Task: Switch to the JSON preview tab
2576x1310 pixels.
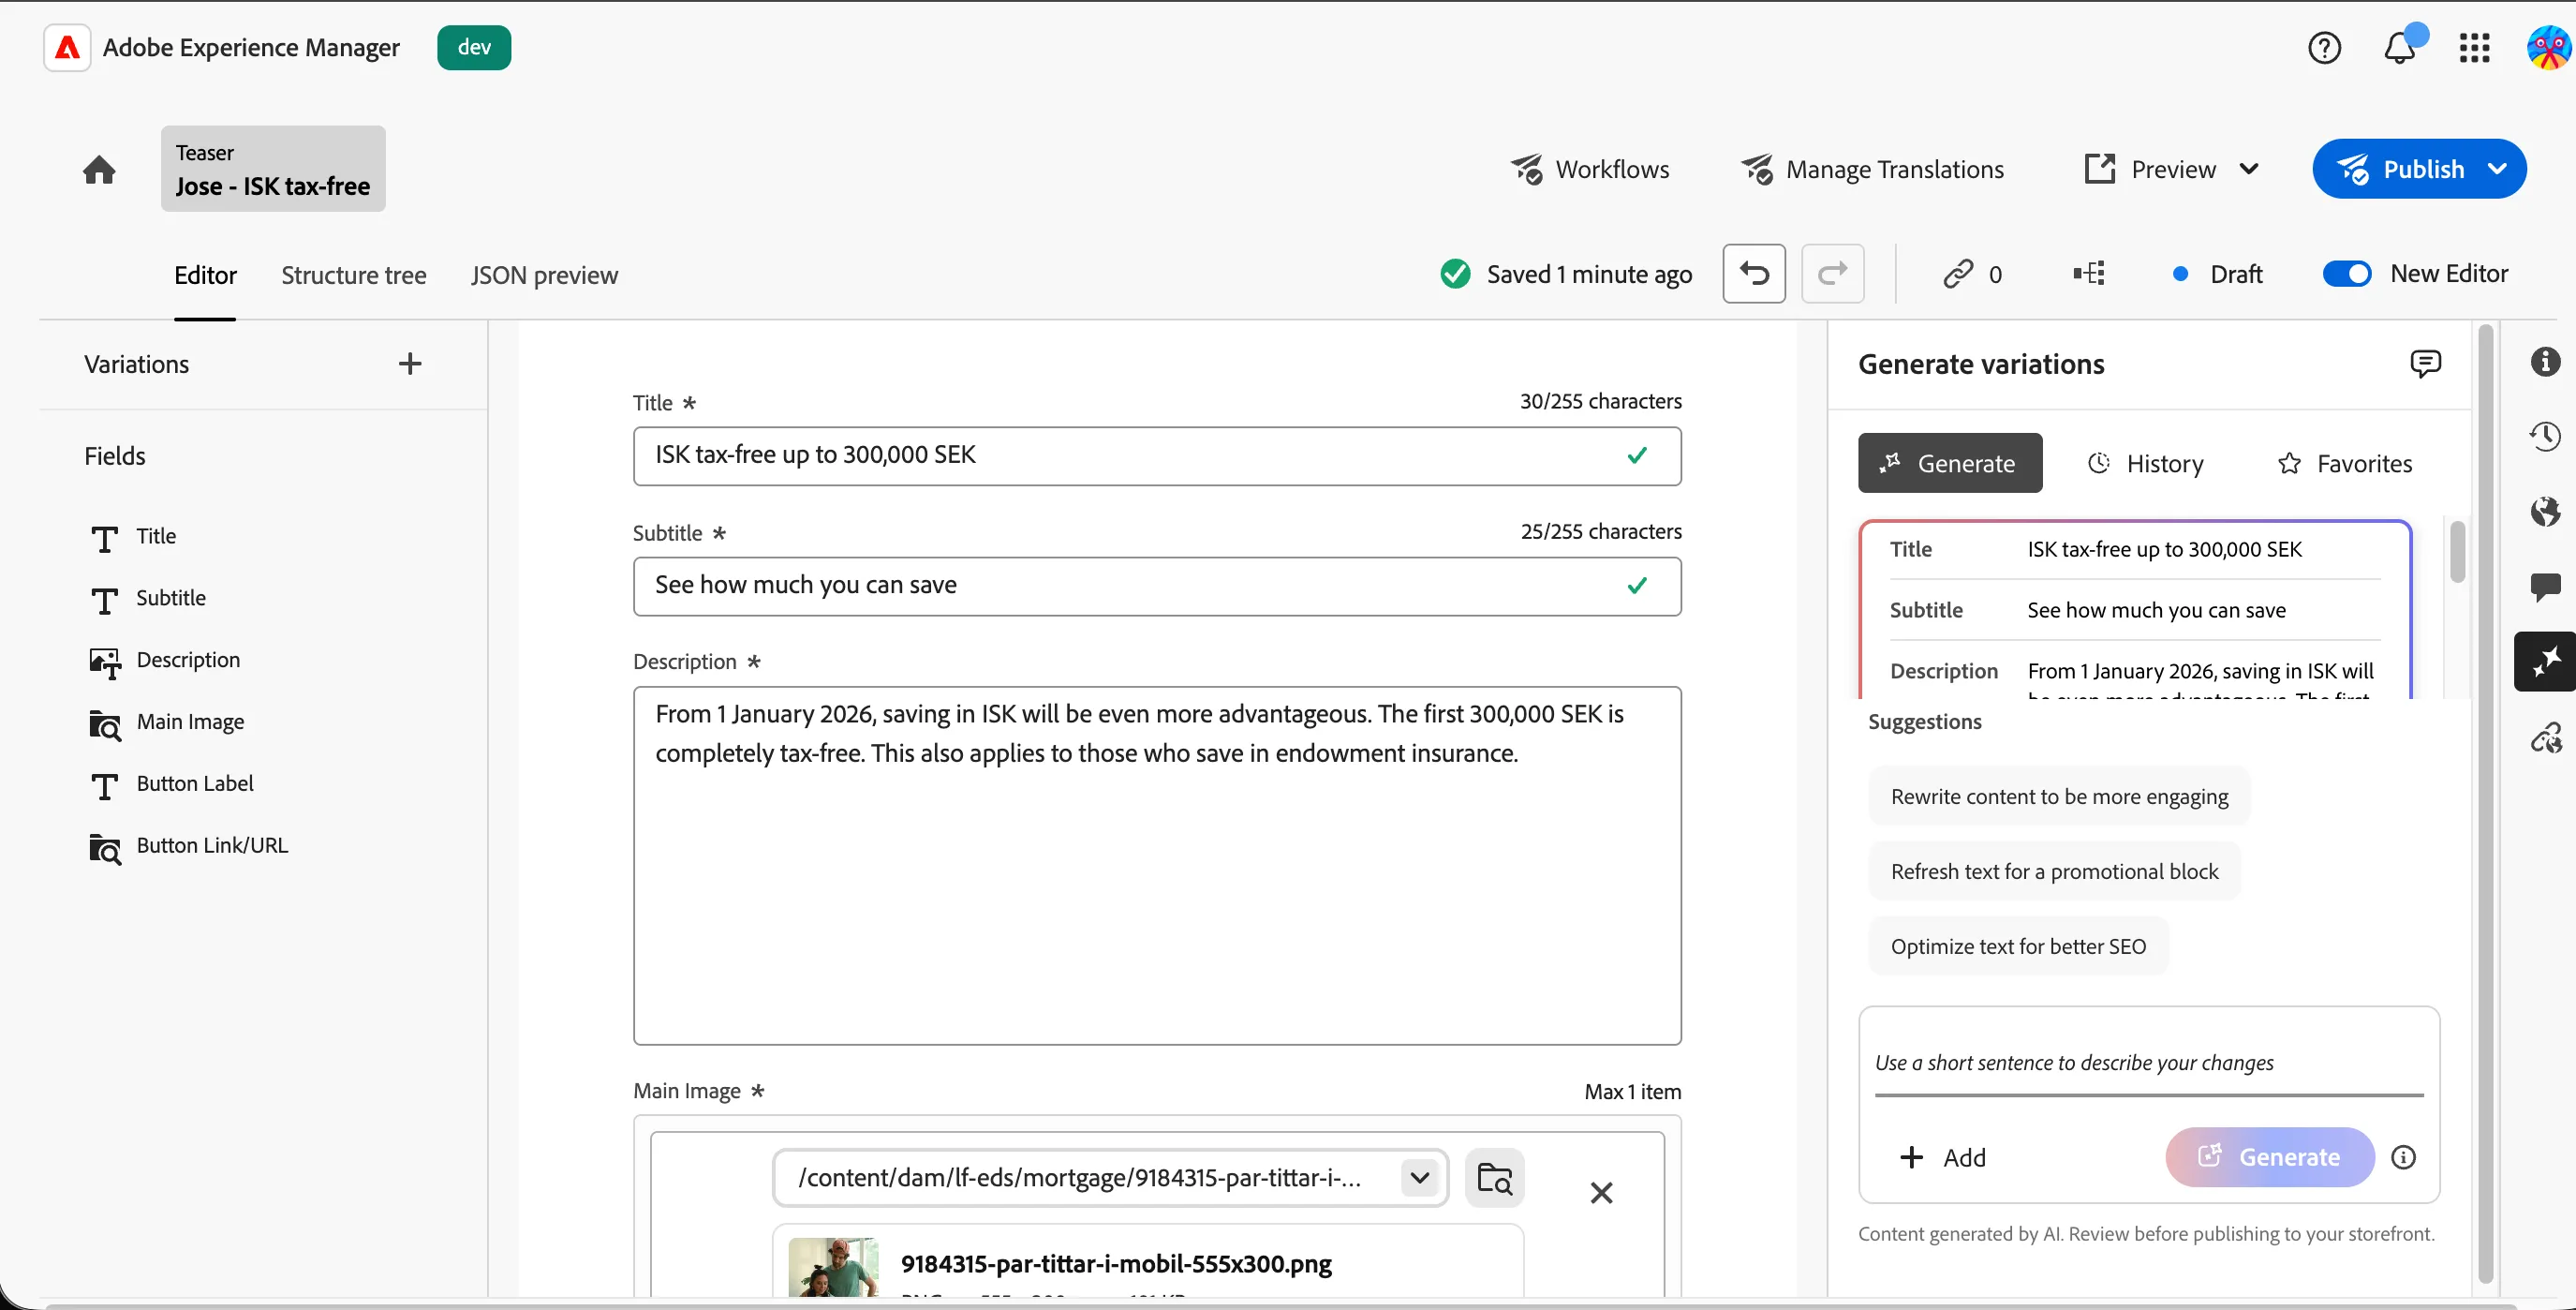Action: [x=544, y=275]
